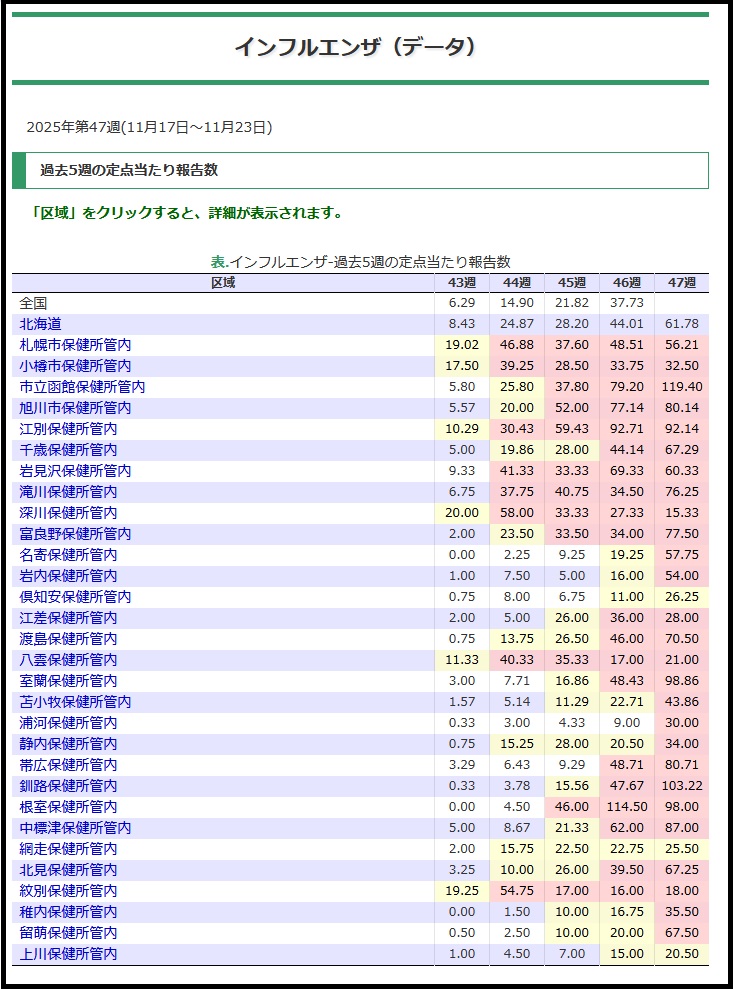The image size is (733, 989).
Task: Click the 江別保健所管内 link
Action: 68,429
